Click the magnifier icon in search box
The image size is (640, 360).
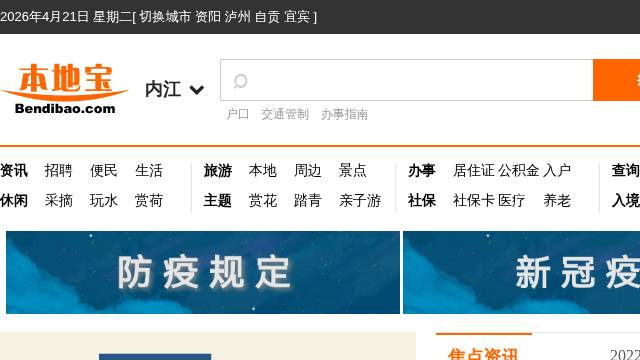pyautogui.click(x=240, y=81)
